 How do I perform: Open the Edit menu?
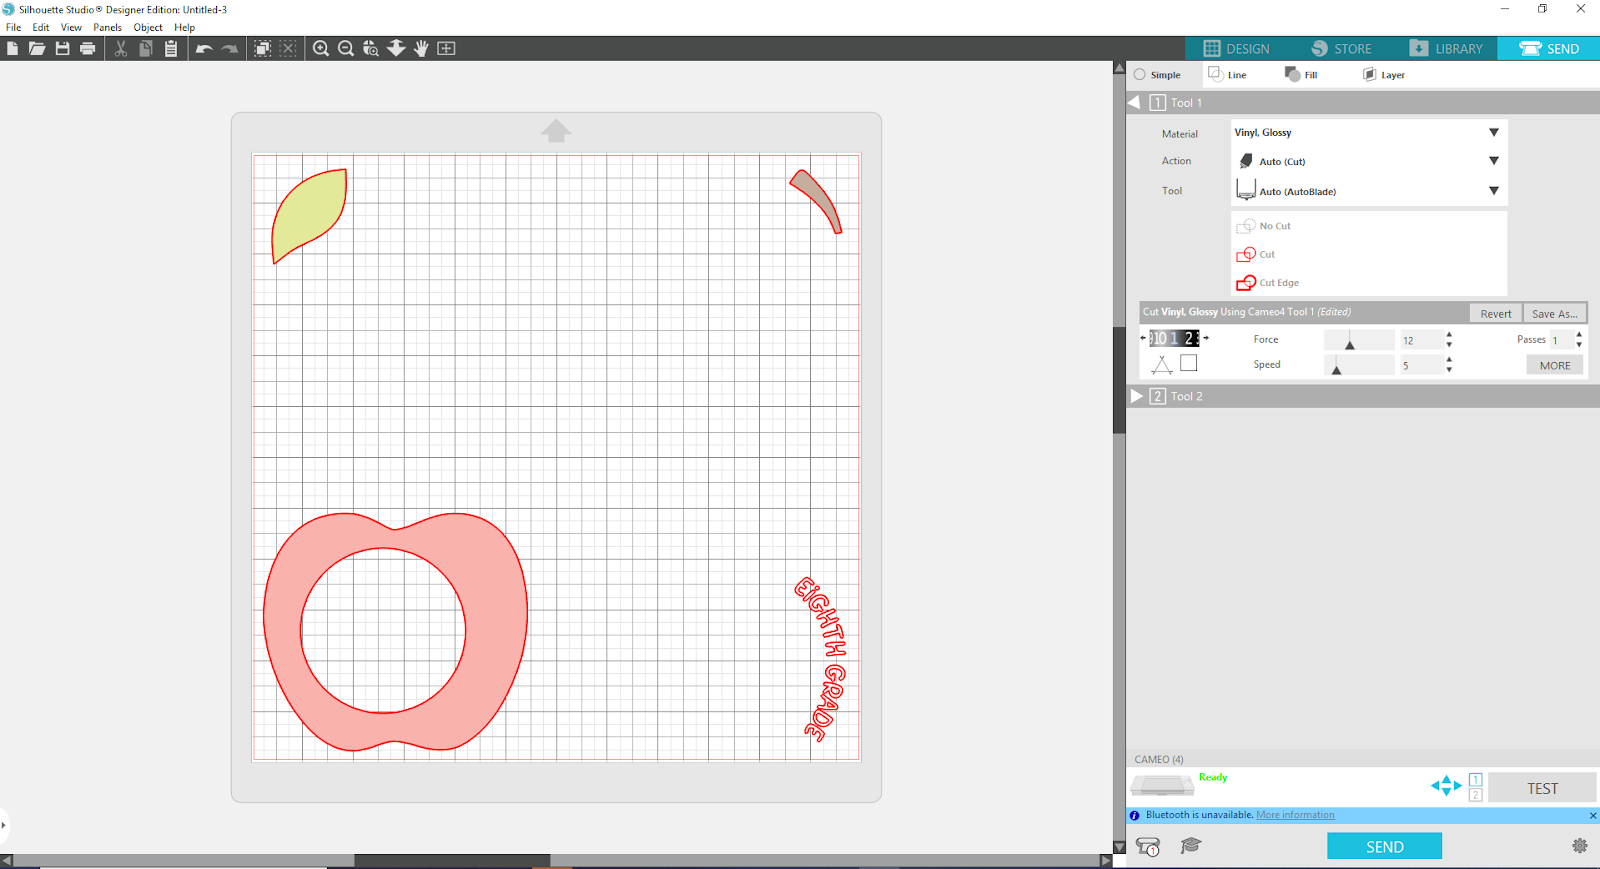(x=41, y=27)
